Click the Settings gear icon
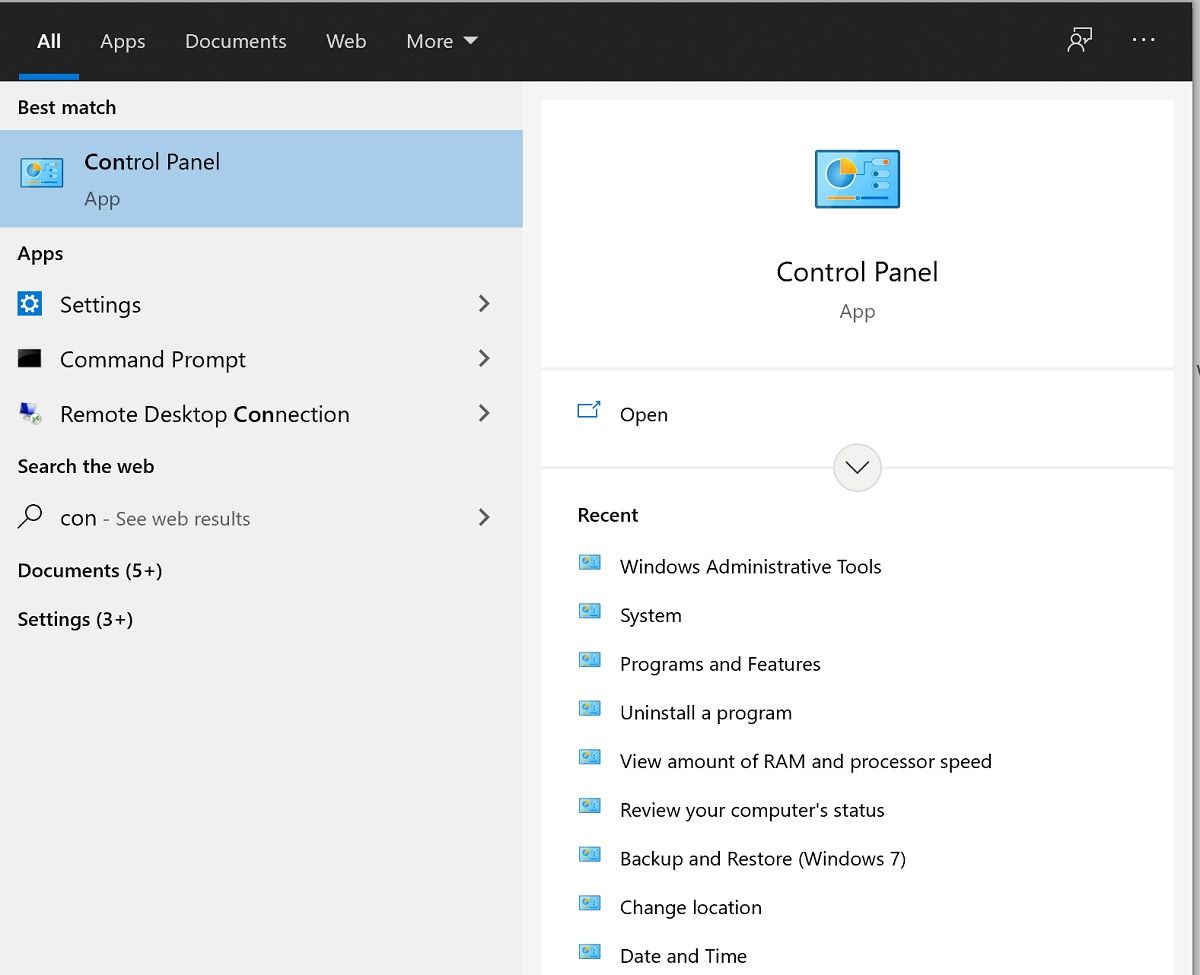 click(30, 304)
